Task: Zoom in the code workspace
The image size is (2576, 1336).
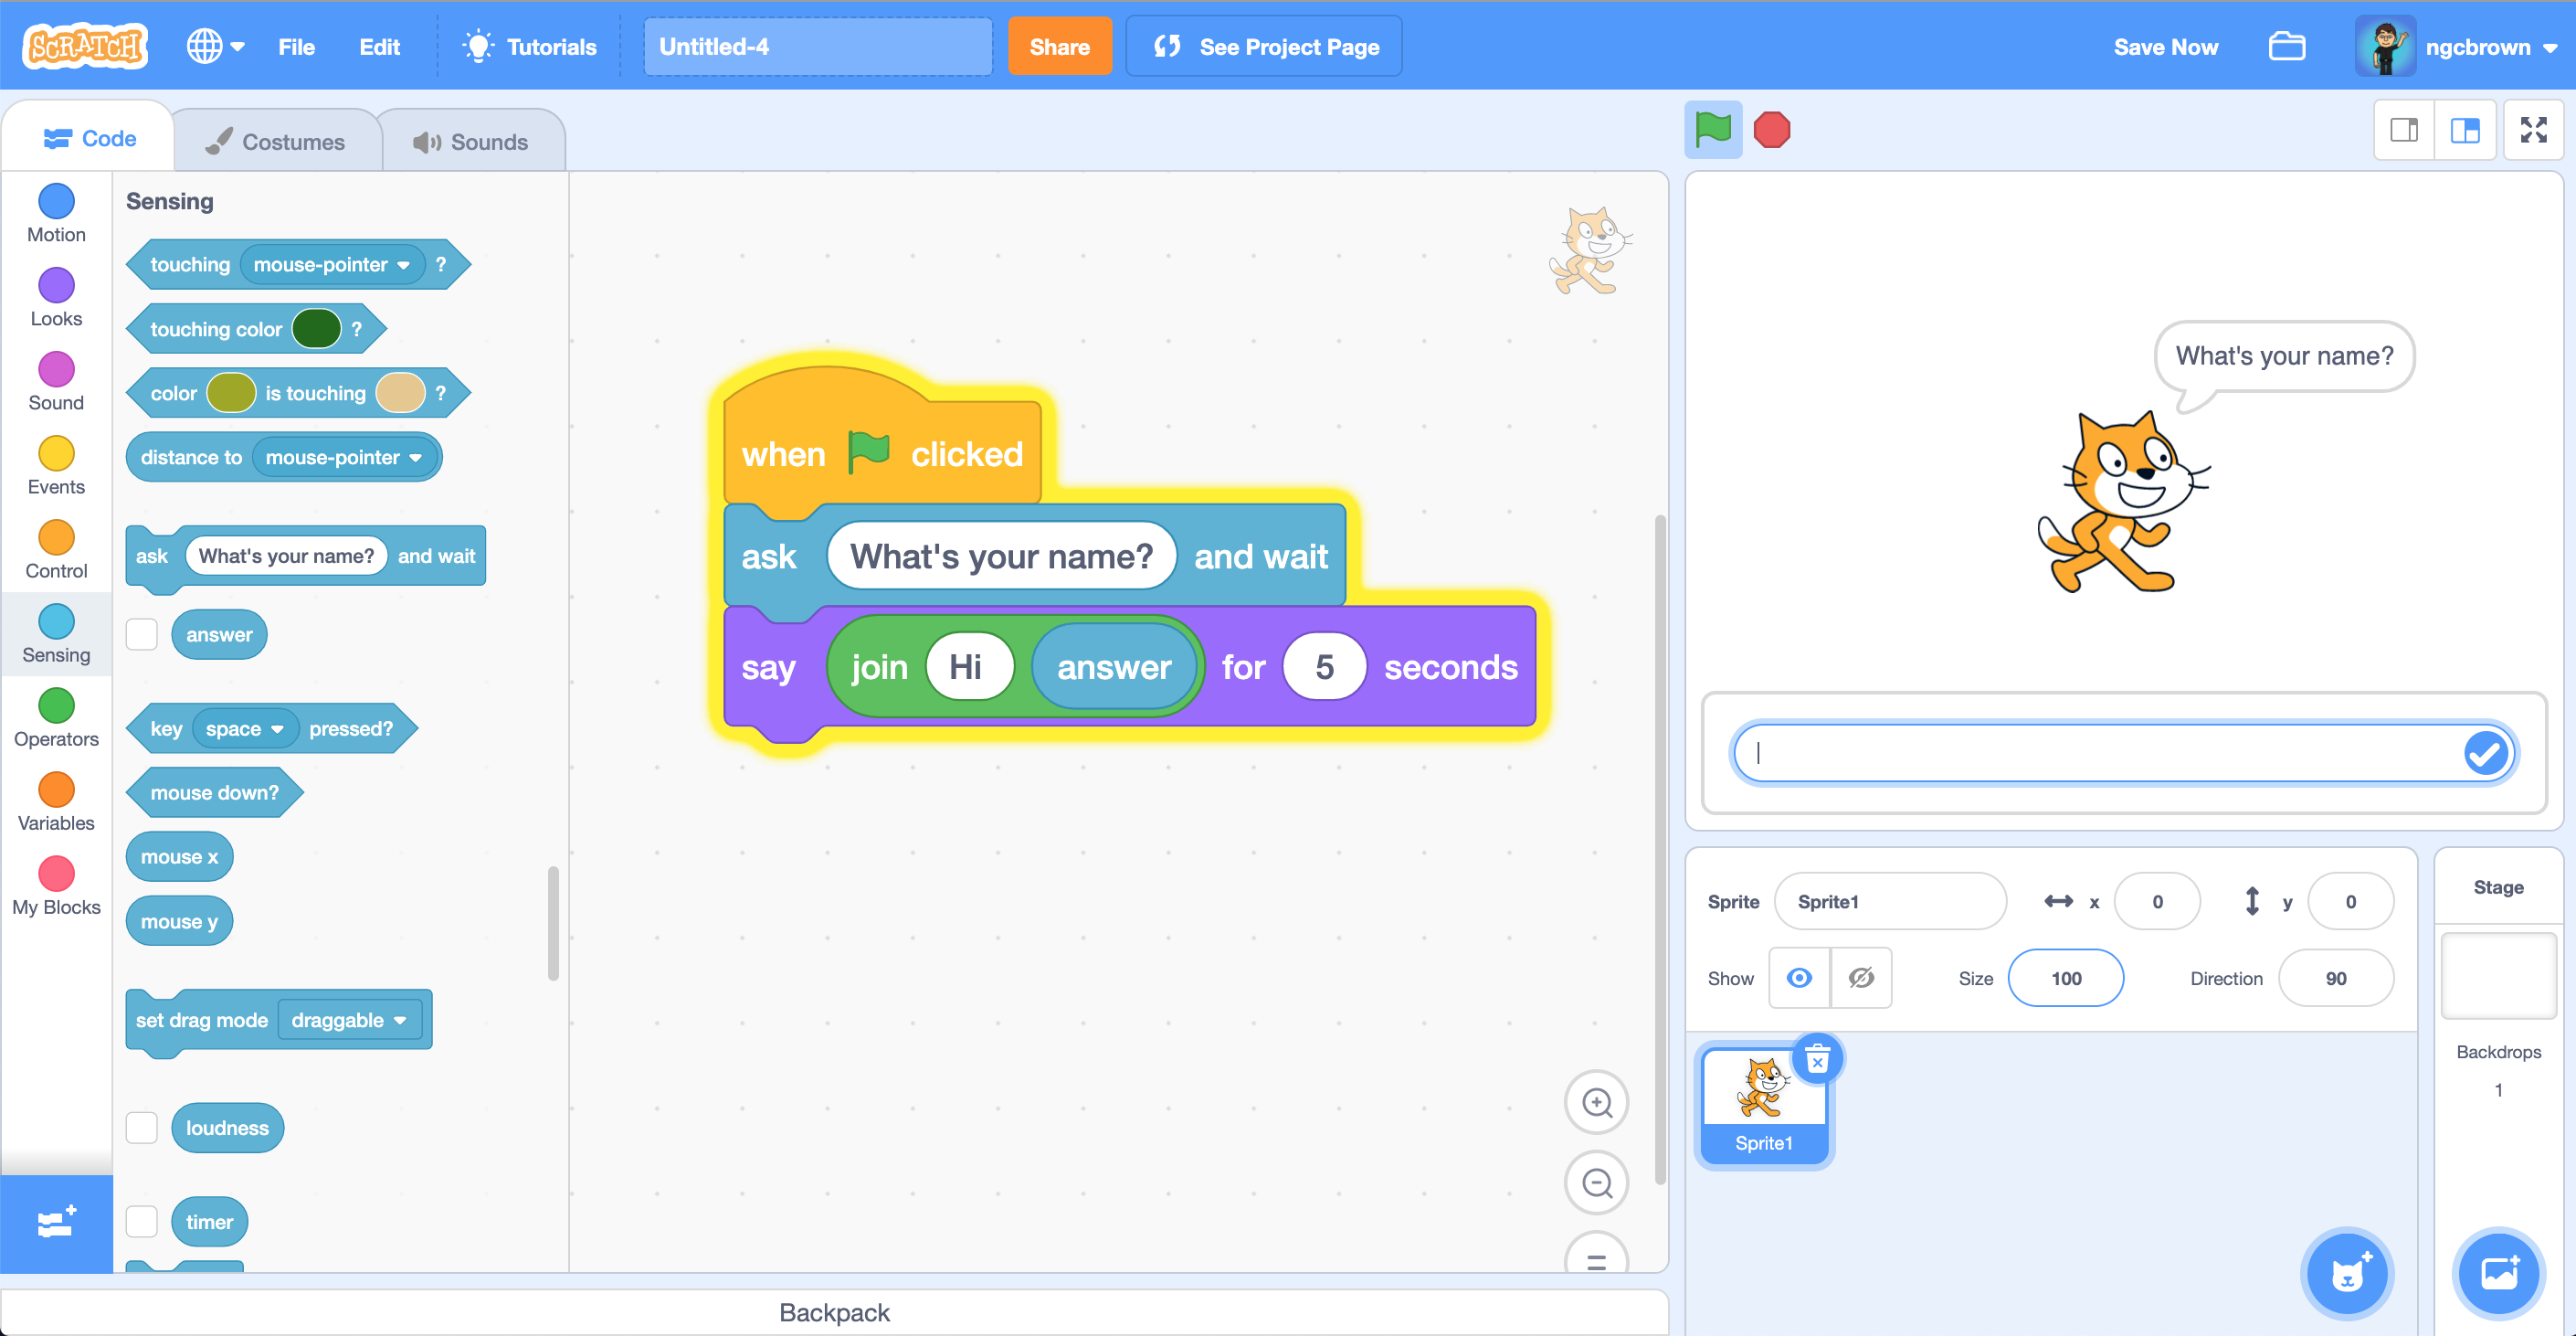Action: pos(1597,1103)
